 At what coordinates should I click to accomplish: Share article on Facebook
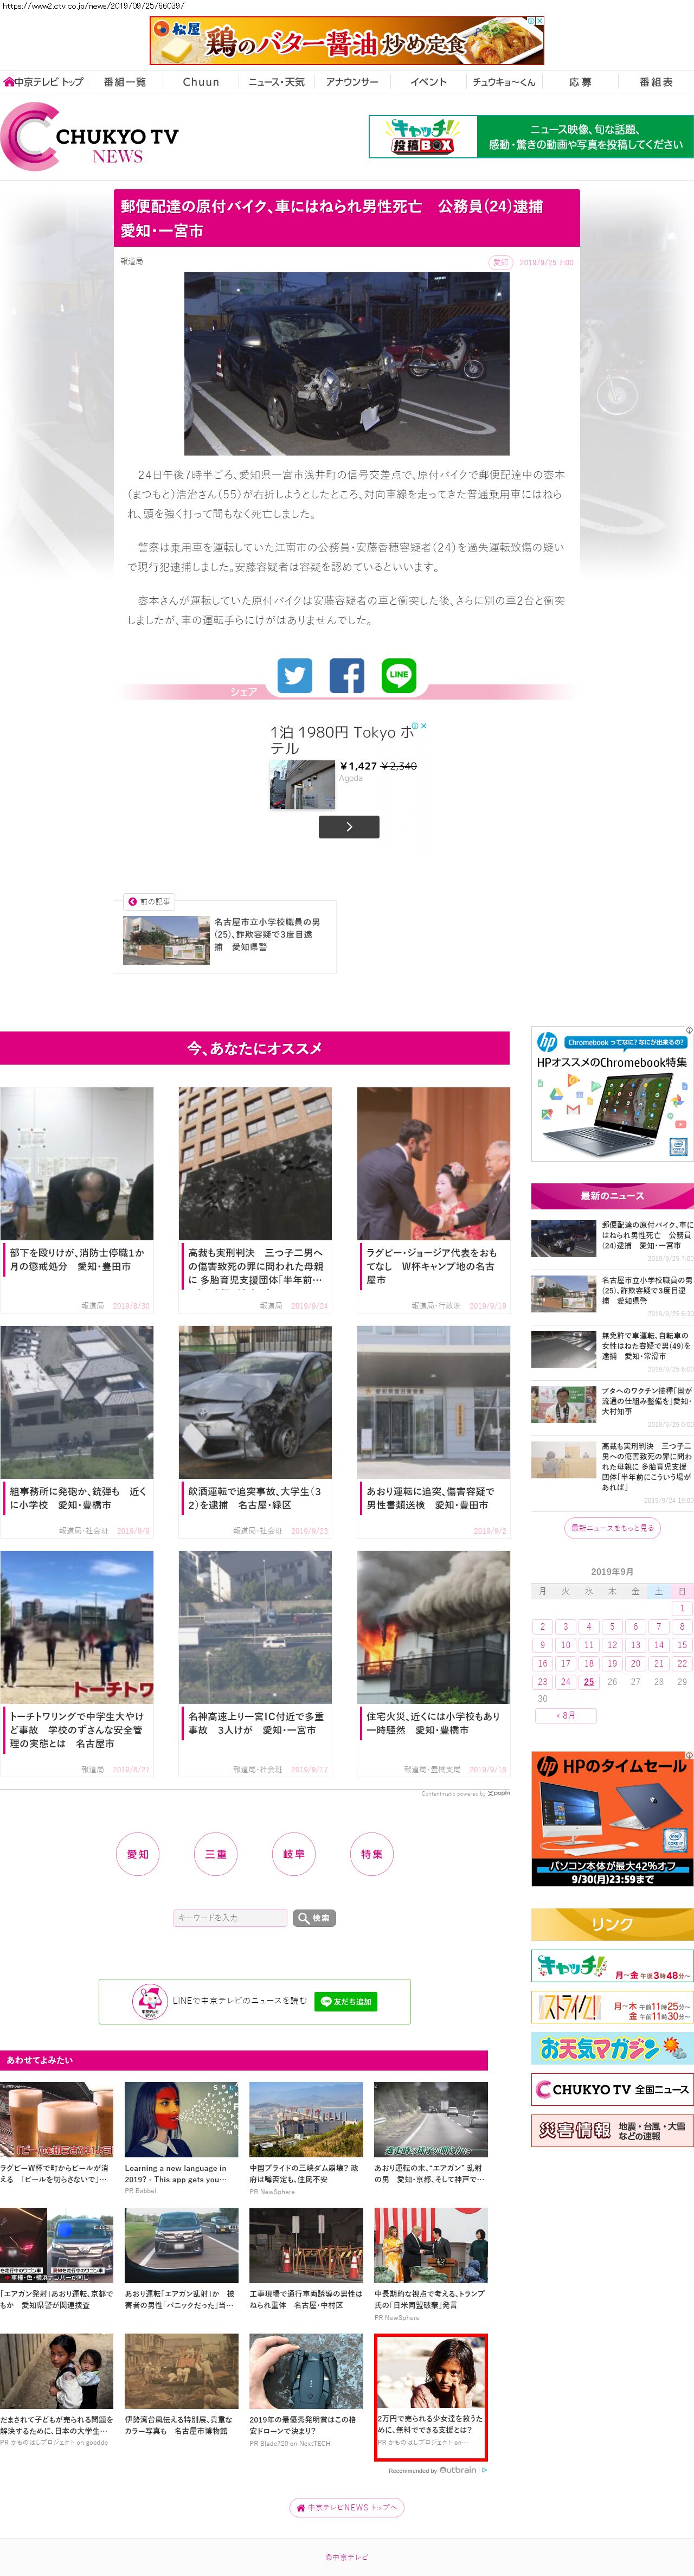pos(347,676)
